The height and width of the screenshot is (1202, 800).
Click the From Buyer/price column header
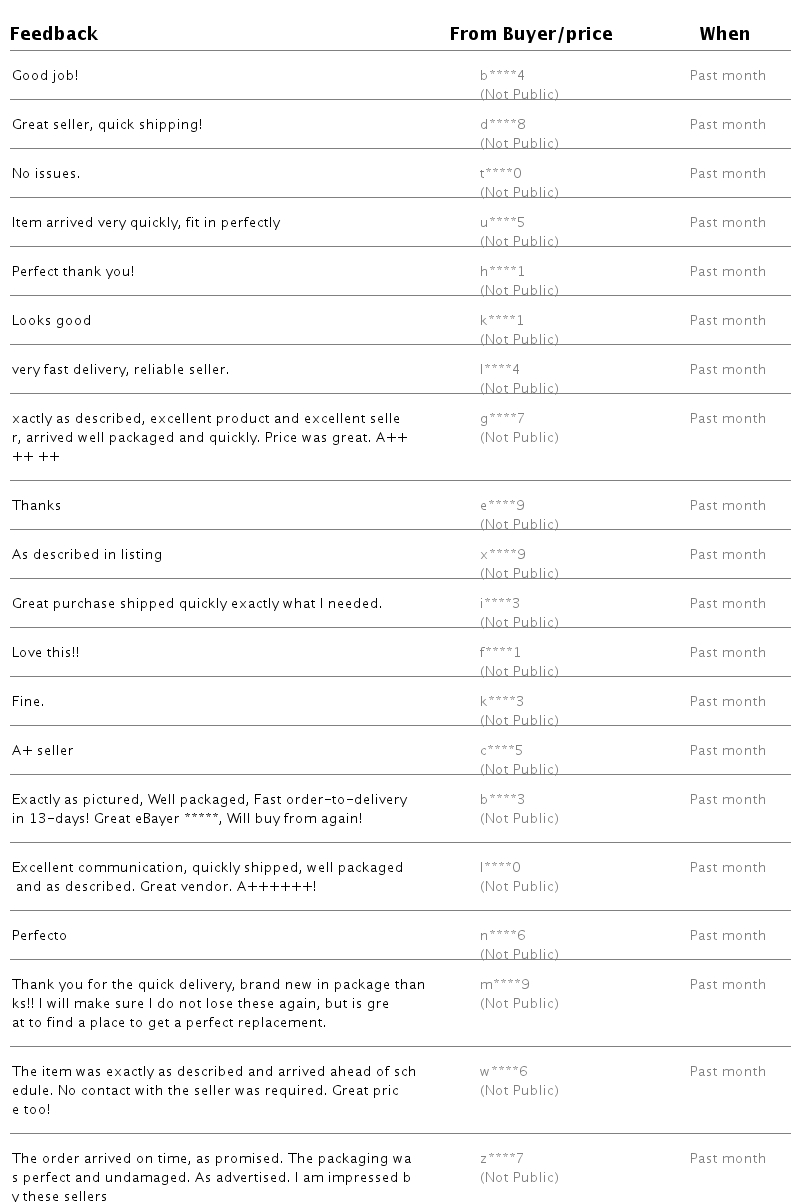click(x=531, y=34)
